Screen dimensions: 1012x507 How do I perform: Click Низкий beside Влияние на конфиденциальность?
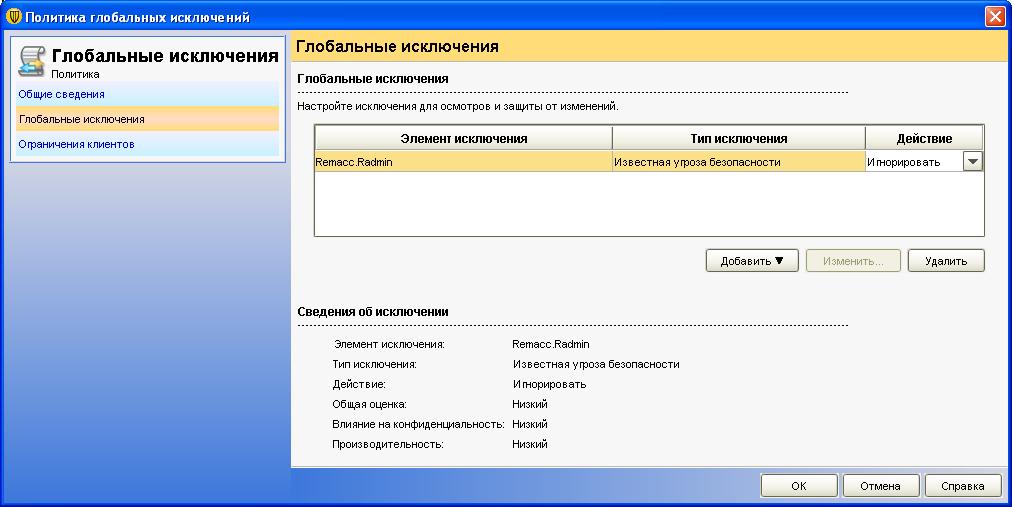tap(530, 424)
